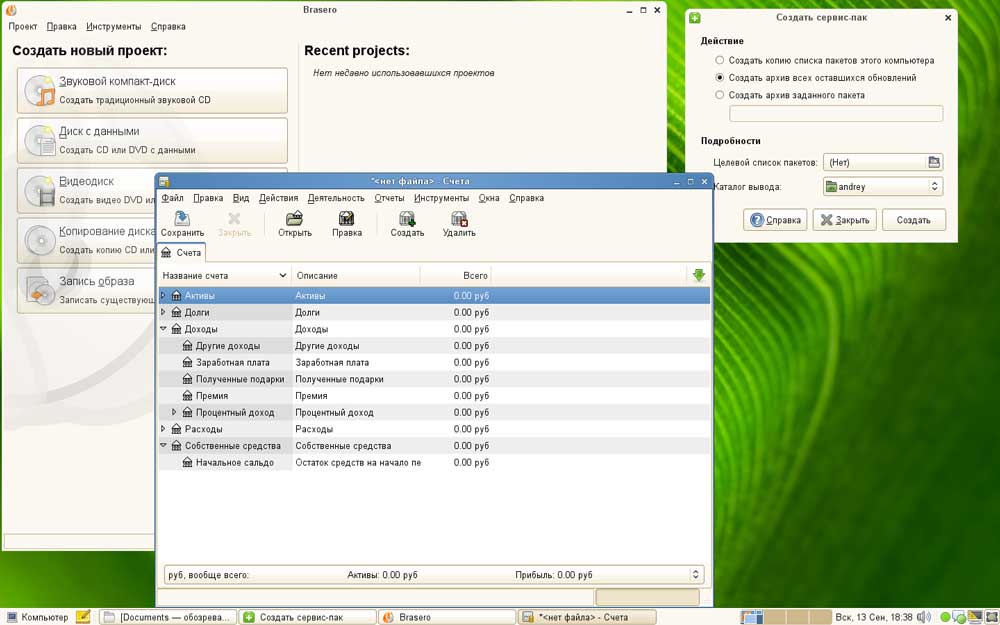Click the Создать account toolbar icon
1000x625 pixels.
pos(407,224)
